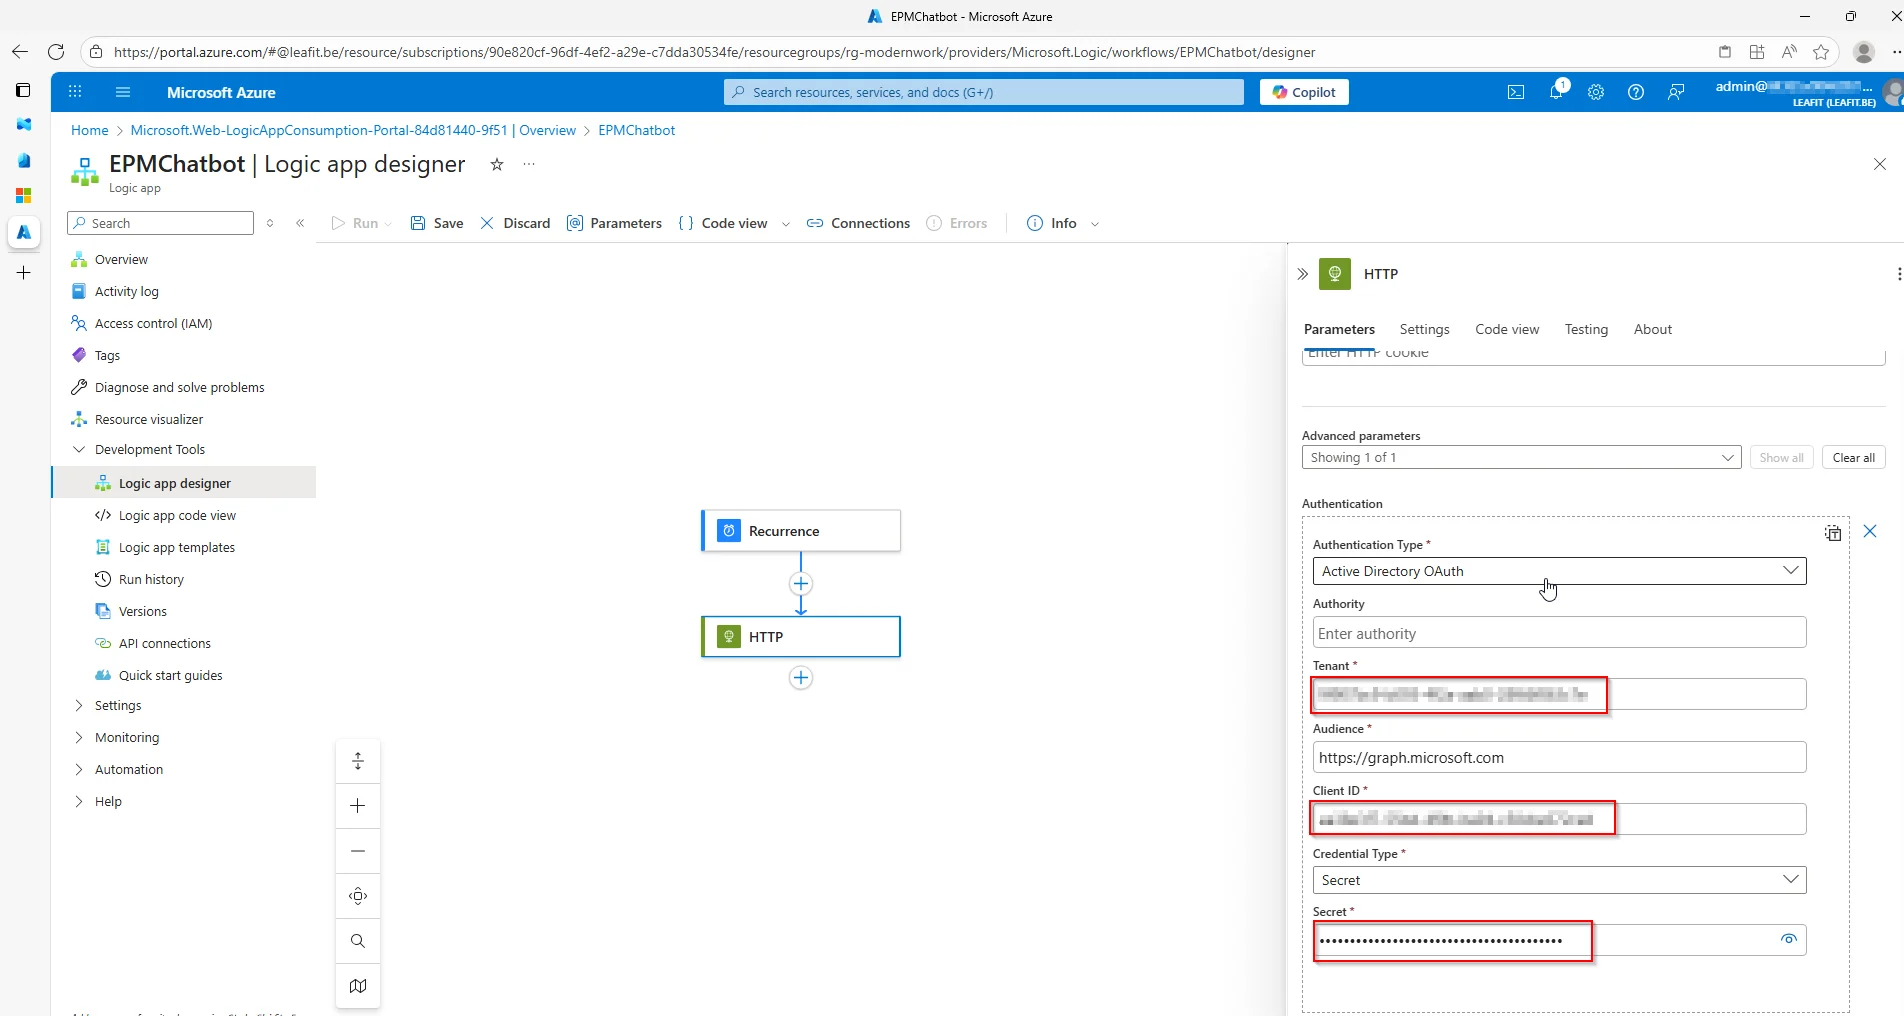The height and width of the screenshot is (1016, 1904).
Task: Open the Authentication Type dropdown
Action: (x=1559, y=571)
